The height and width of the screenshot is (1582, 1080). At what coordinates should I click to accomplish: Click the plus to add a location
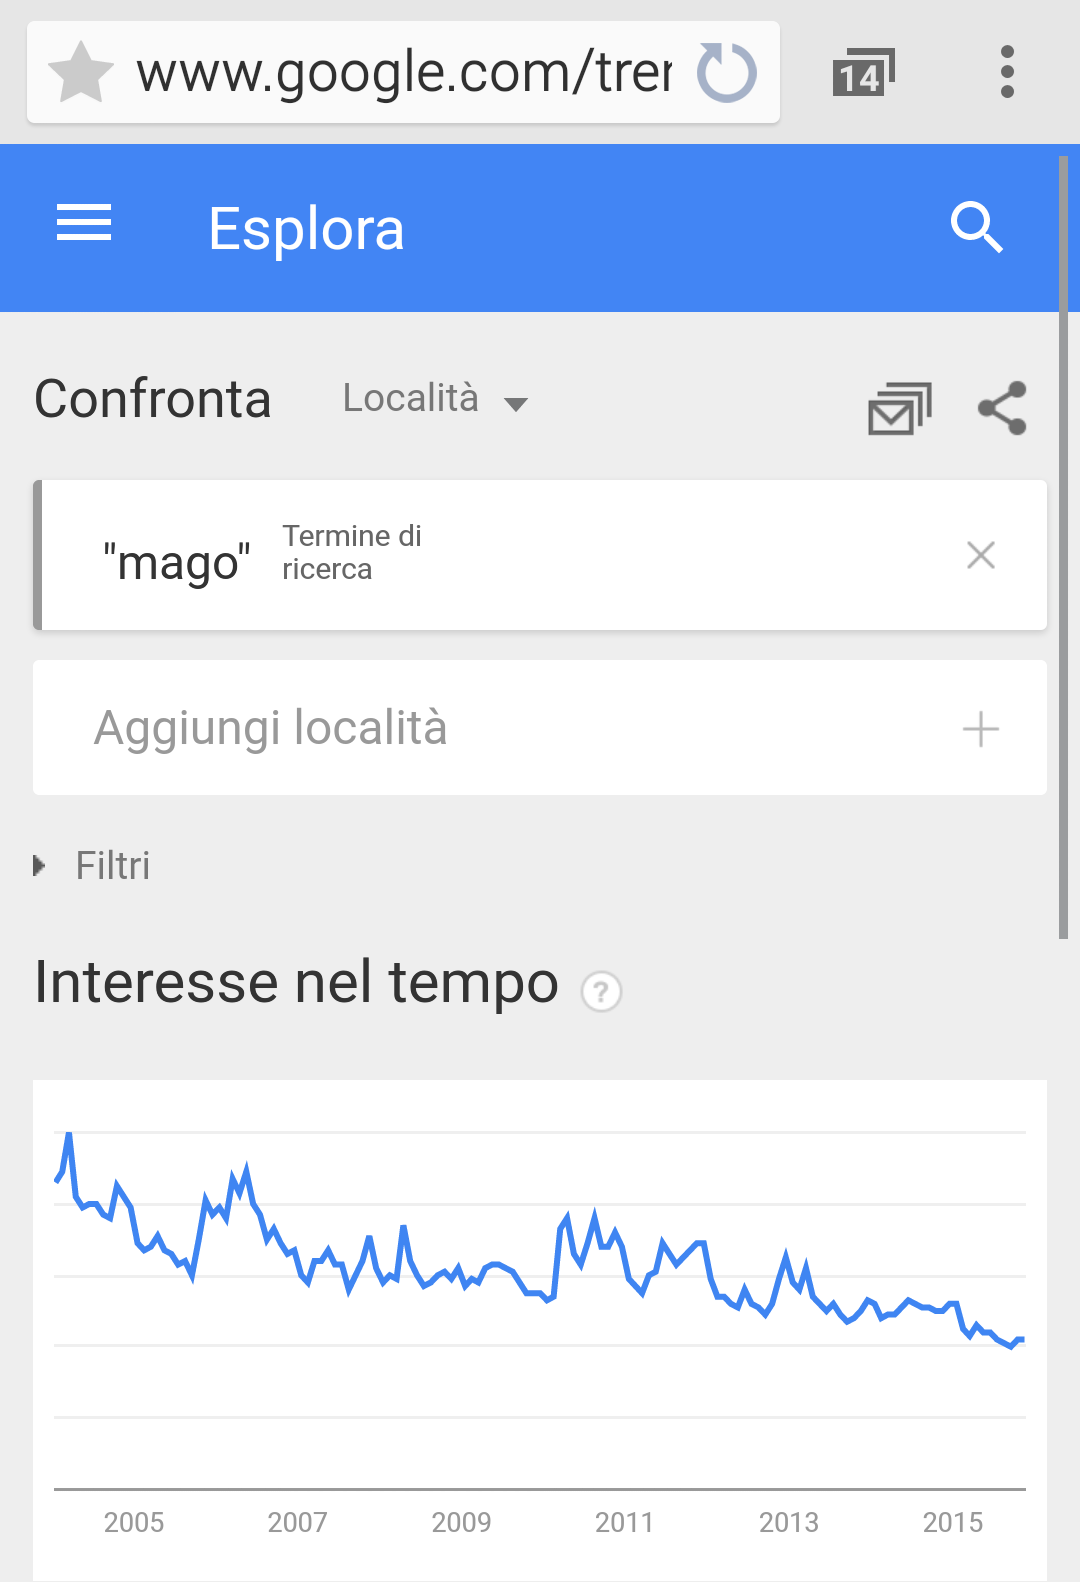coord(981,729)
